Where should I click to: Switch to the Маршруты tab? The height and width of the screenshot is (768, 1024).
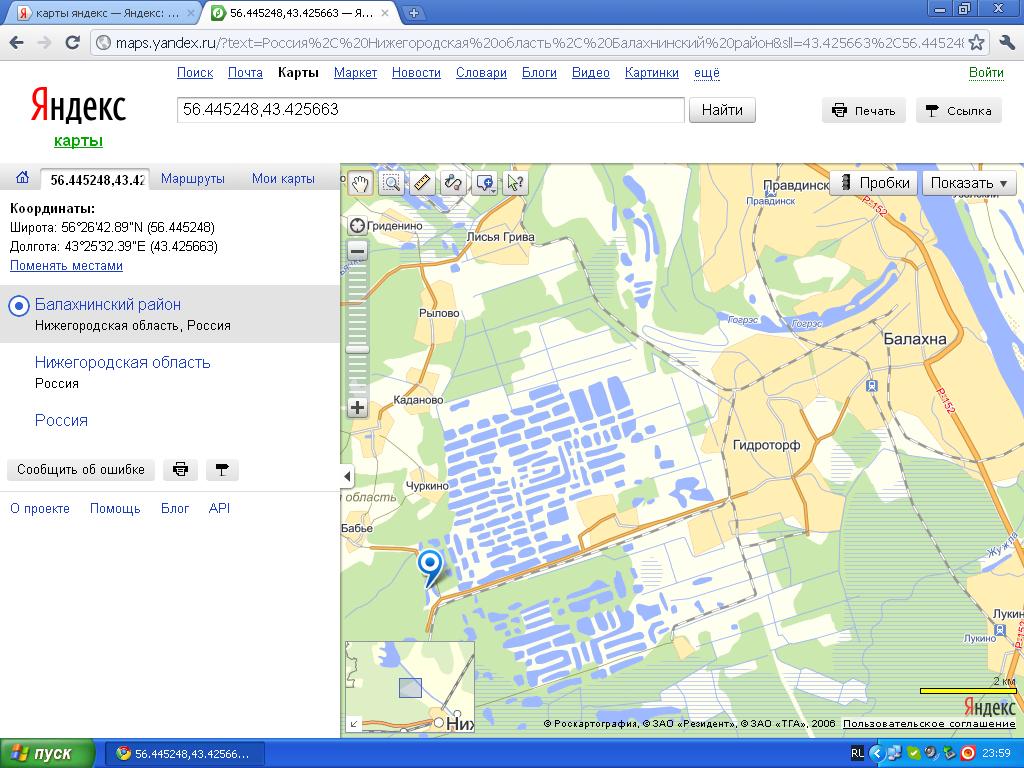click(193, 179)
